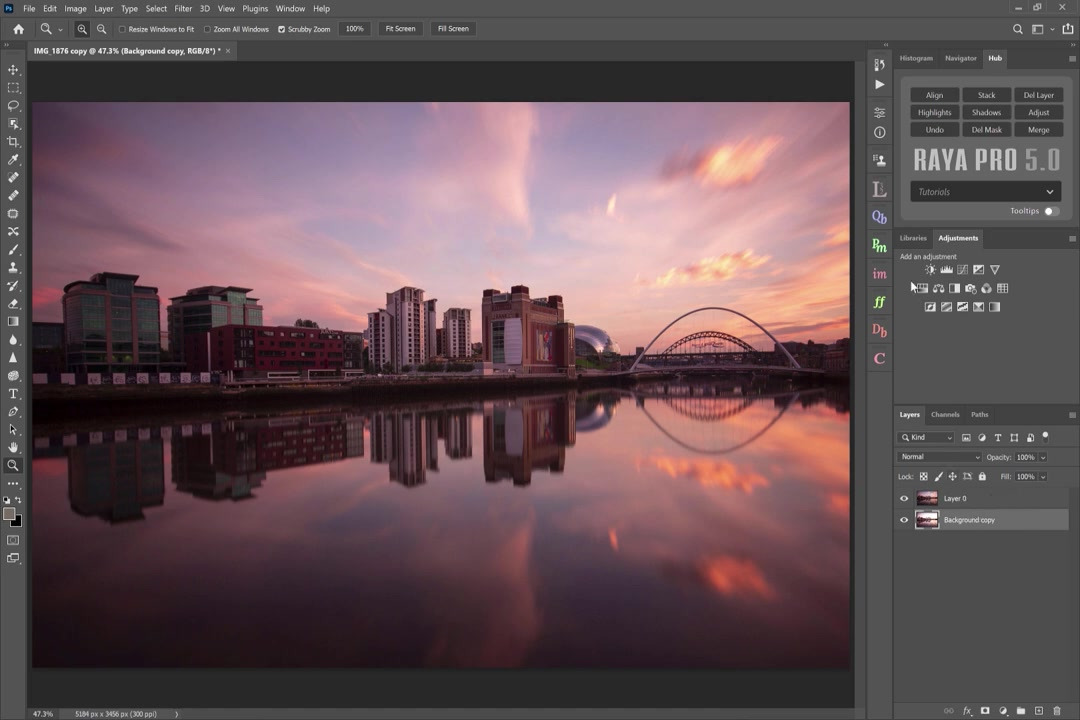The width and height of the screenshot is (1080, 720).
Task: Click the Del Mask button in Hub
Action: click(986, 130)
